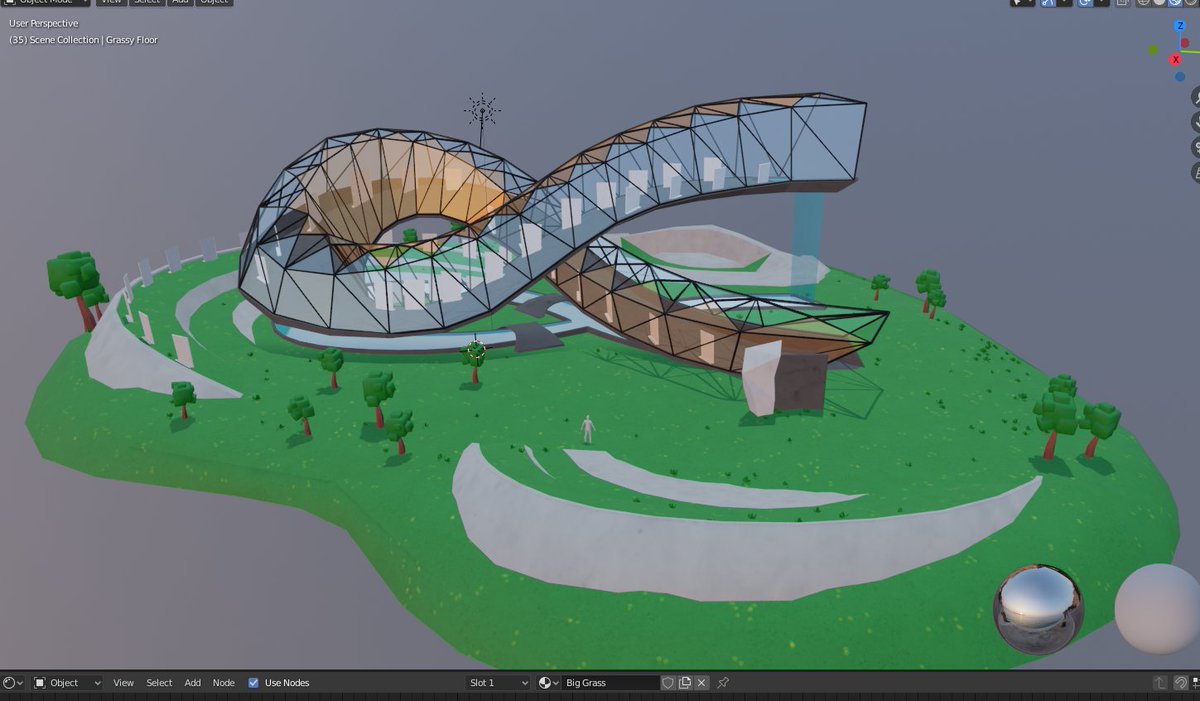Open the Slot 1 material slot dropdown

coord(497,683)
